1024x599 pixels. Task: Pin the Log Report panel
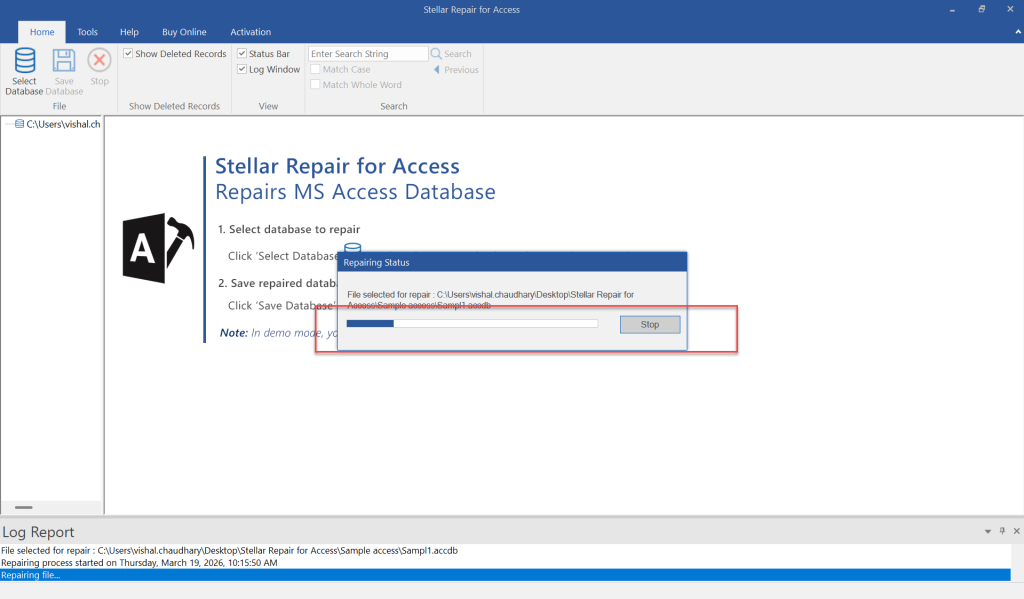[x=1003, y=531]
